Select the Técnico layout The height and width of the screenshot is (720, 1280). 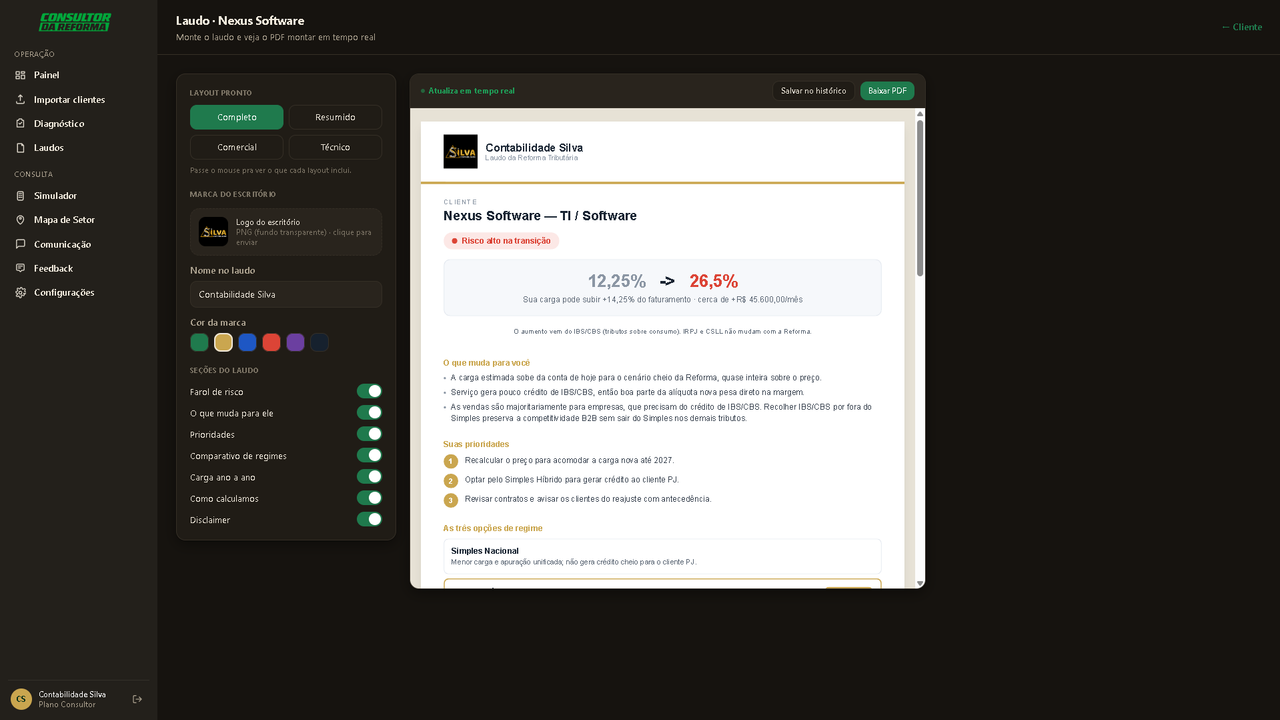[335, 147]
